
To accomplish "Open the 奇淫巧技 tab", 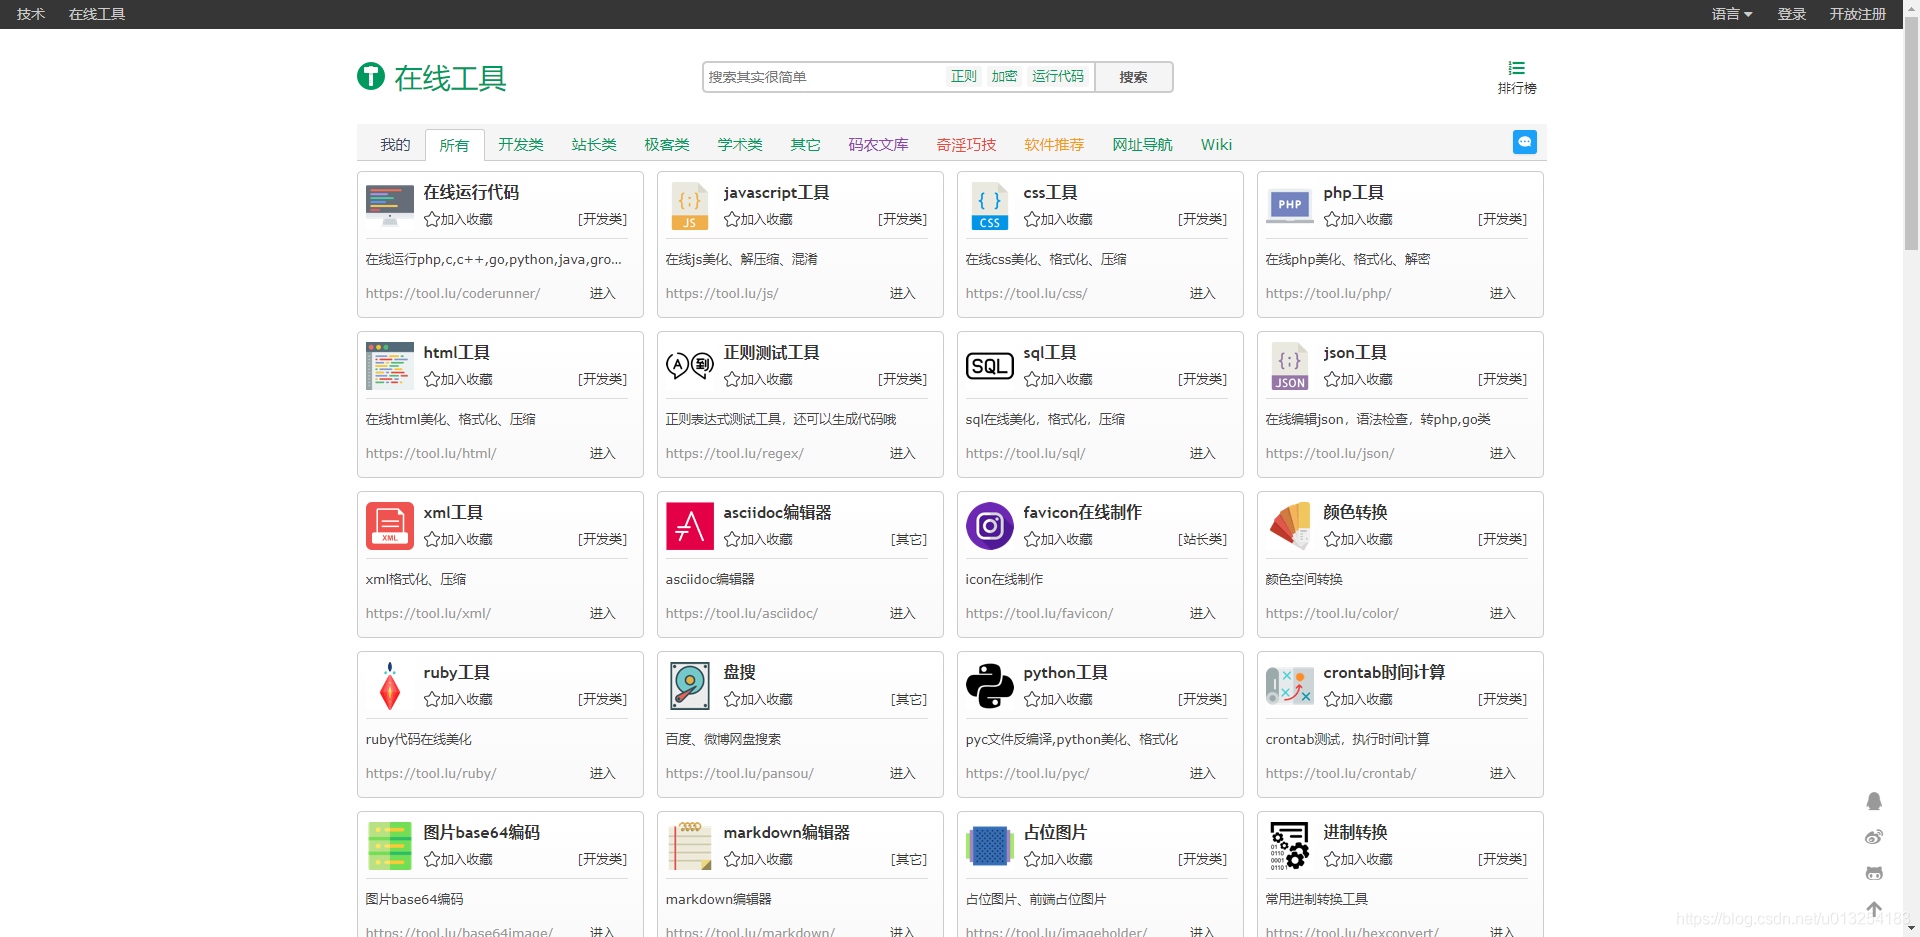I will 966,145.
